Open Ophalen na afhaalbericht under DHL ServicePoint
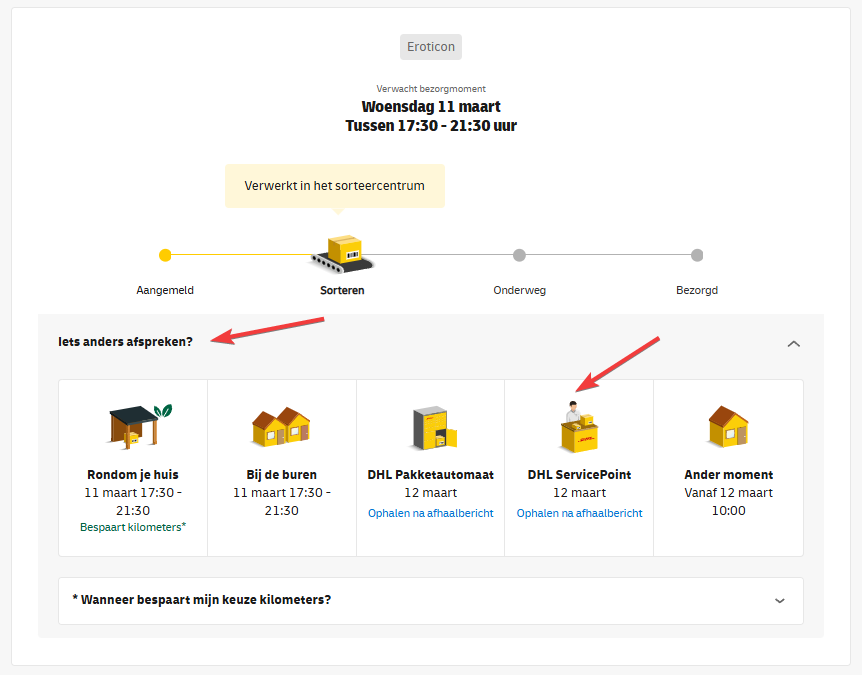The height and width of the screenshot is (675, 862). point(579,513)
